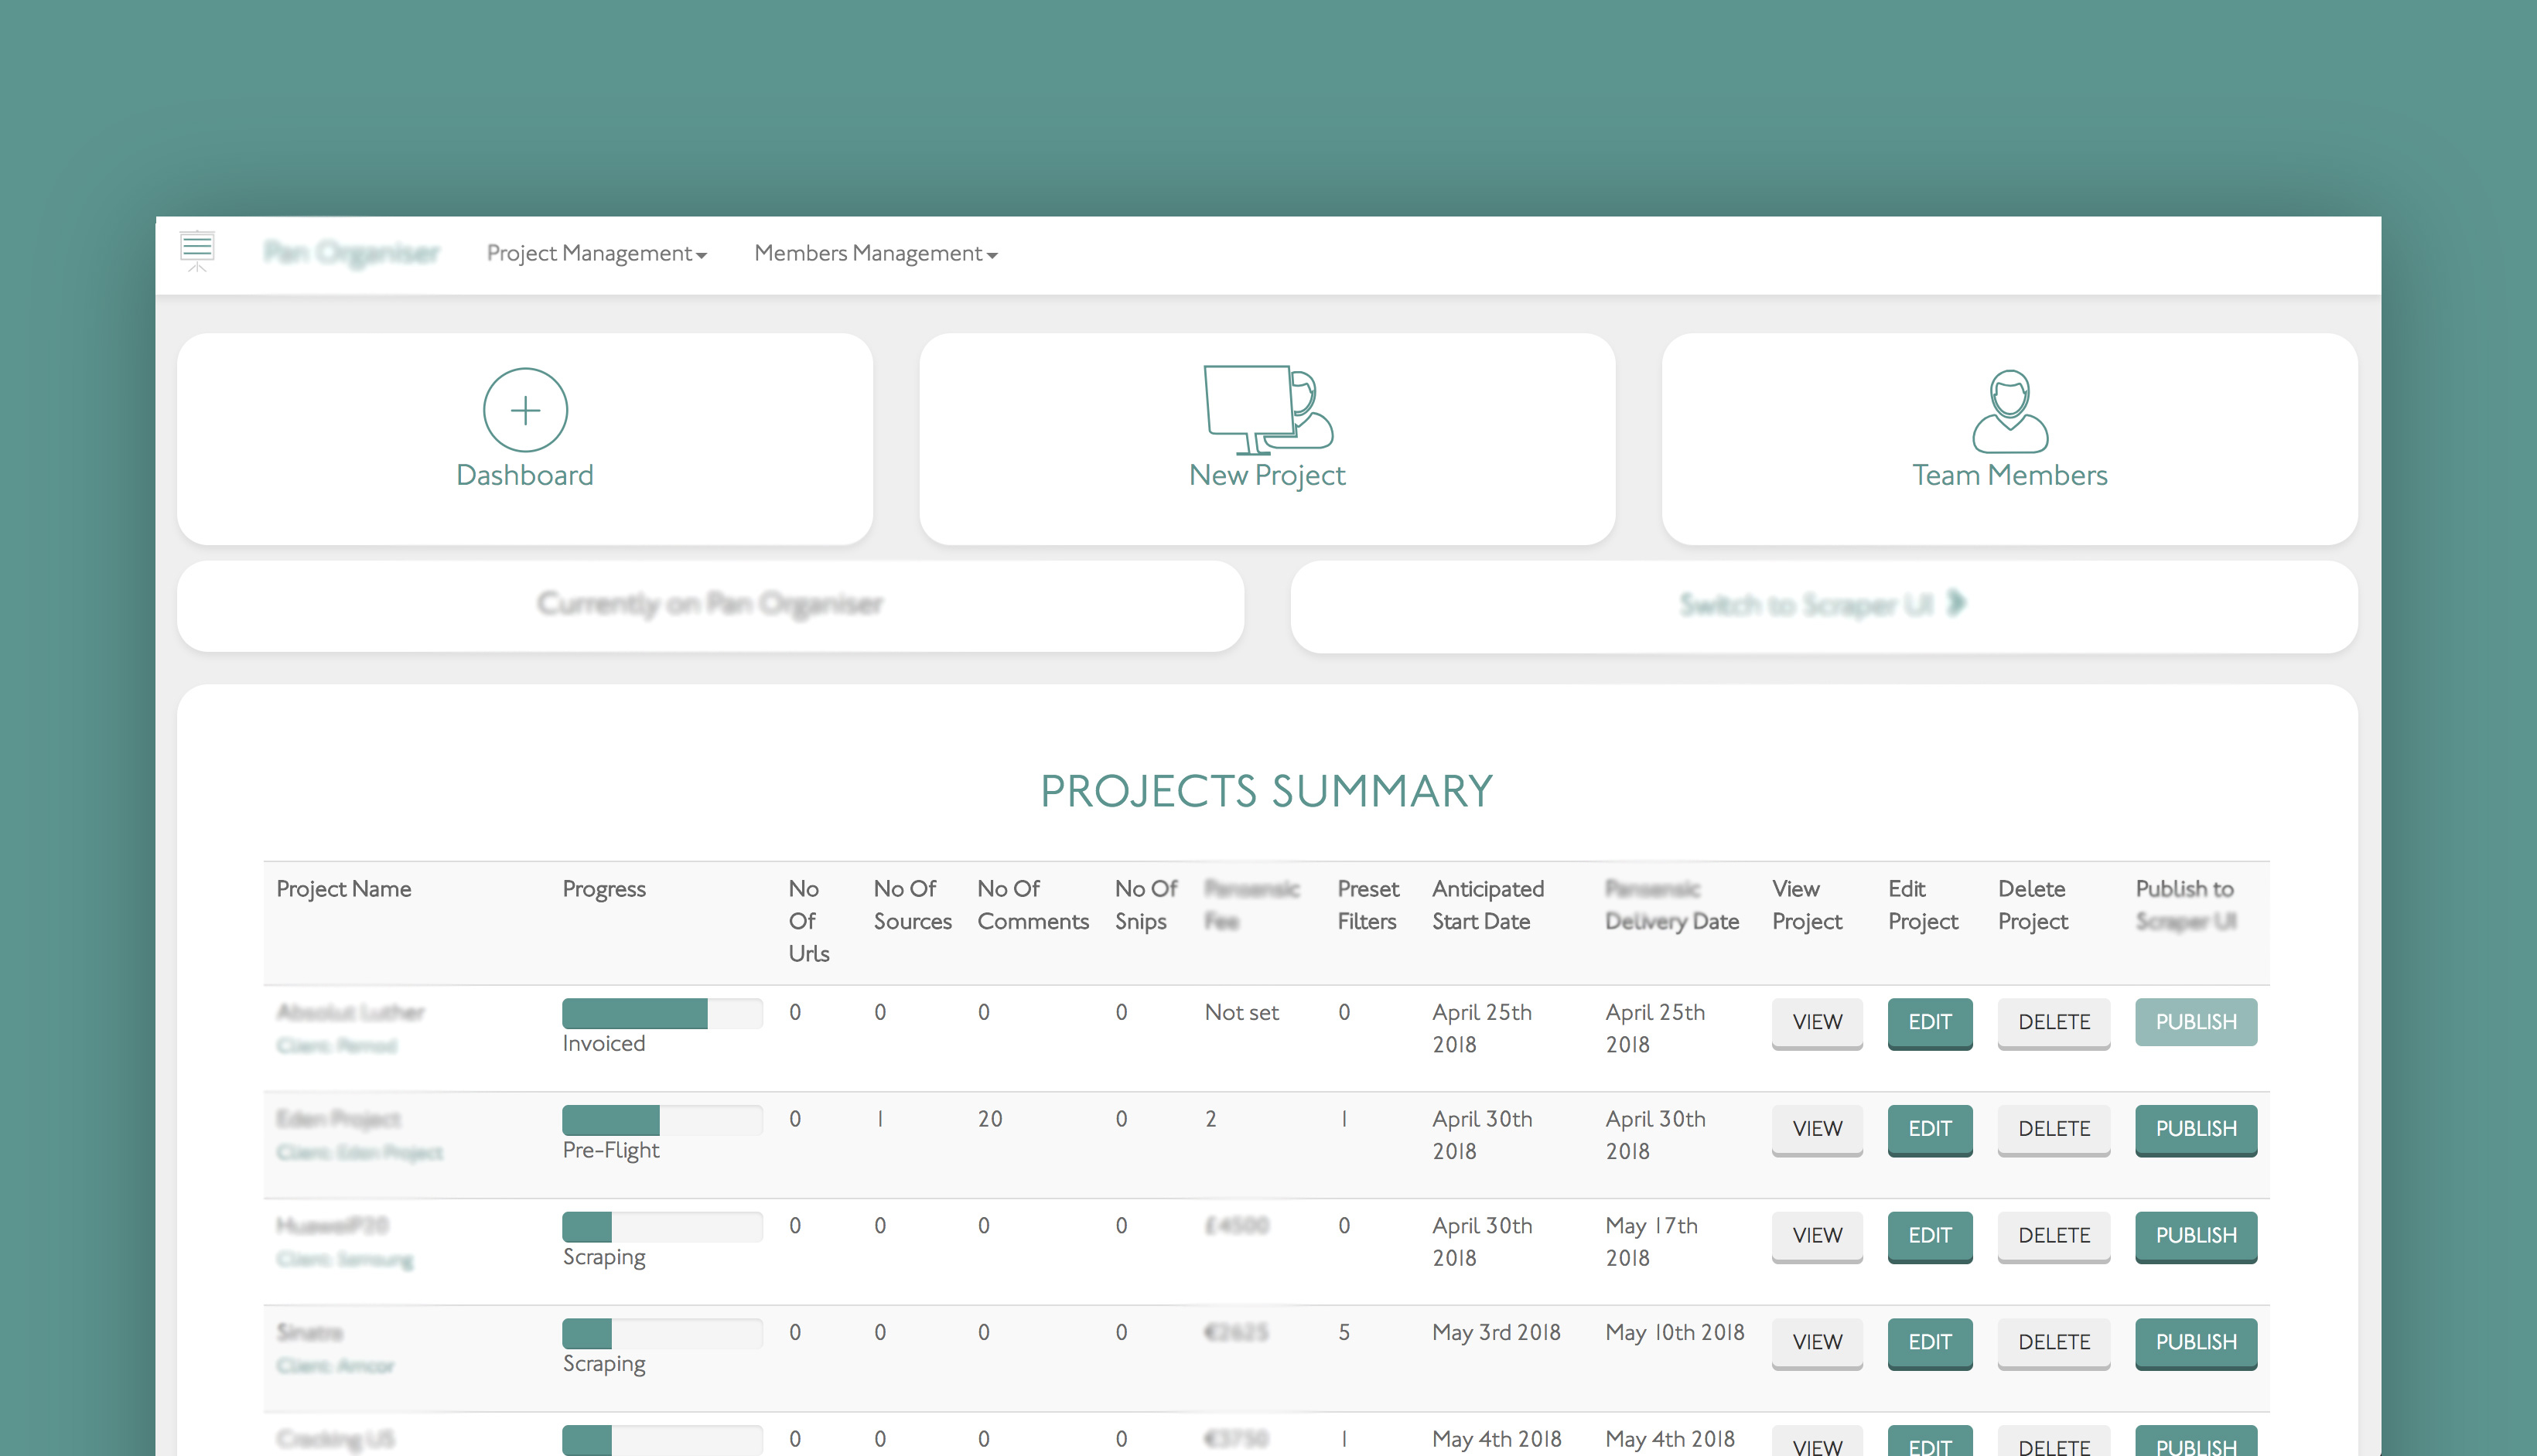
Task: Click the Project Name column header
Action: (343, 889)
